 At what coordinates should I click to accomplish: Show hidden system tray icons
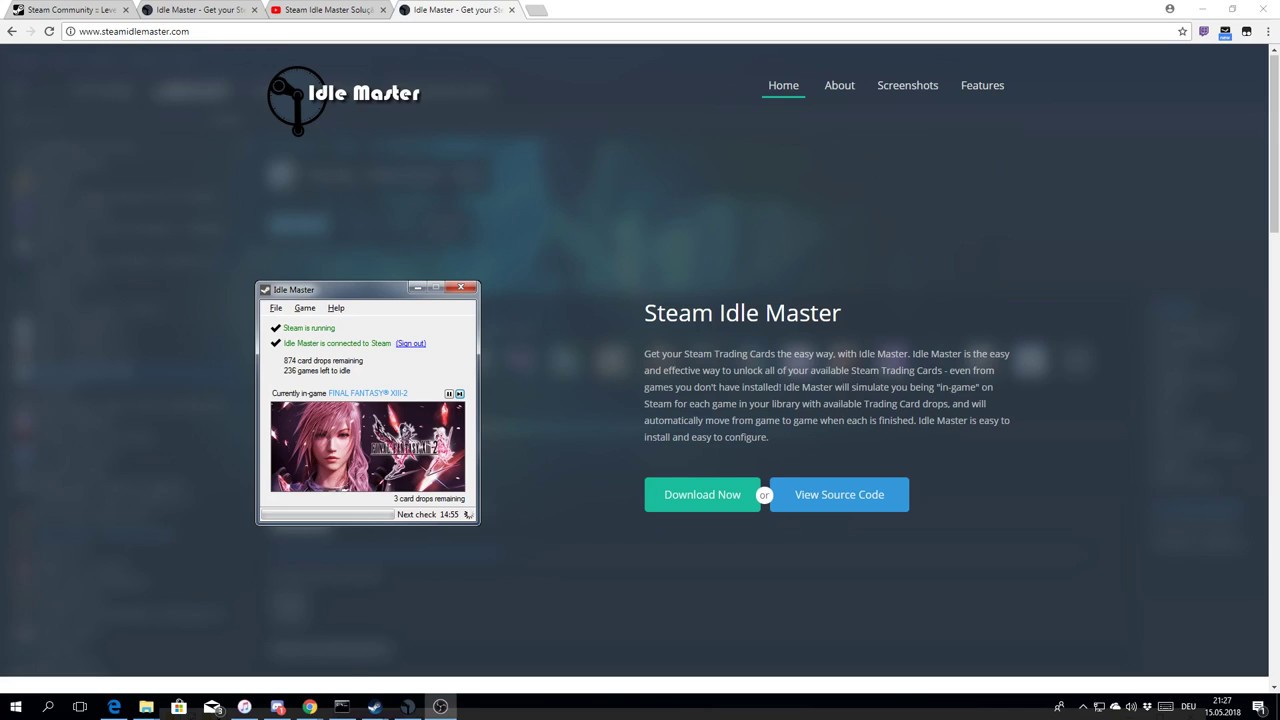coord(1082,707)
